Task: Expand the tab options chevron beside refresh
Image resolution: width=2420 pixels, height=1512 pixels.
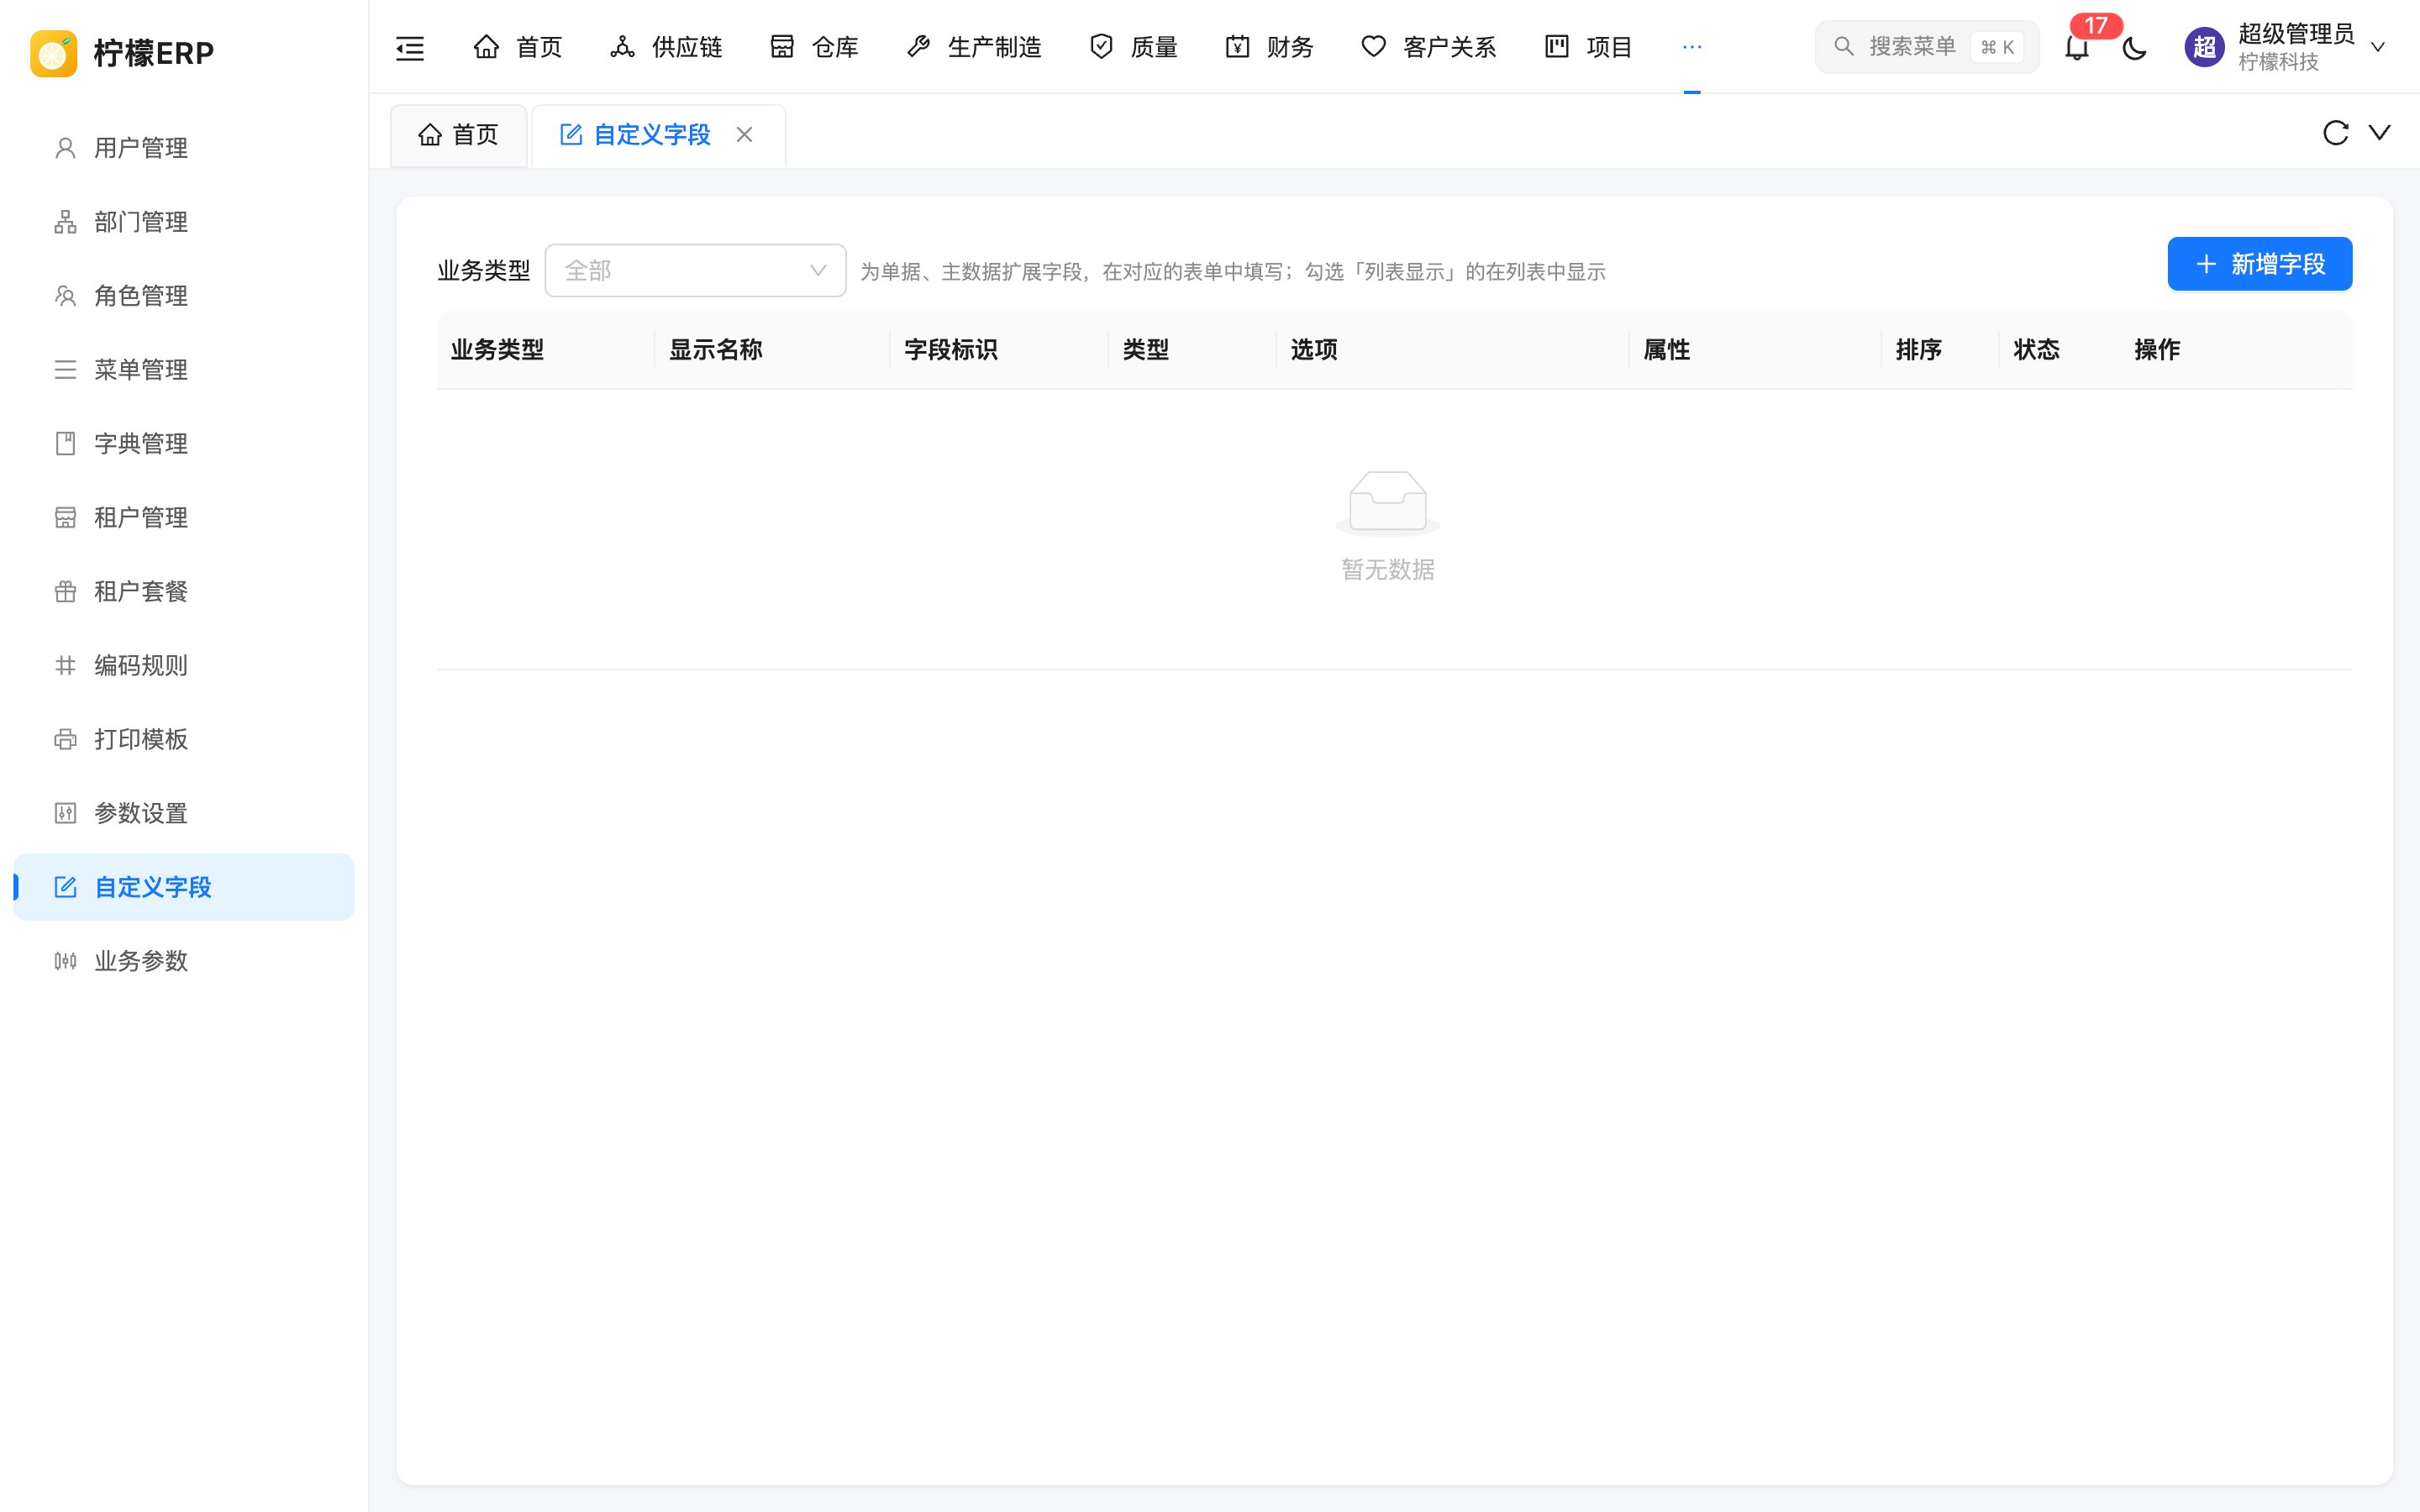Action: 2380,132
